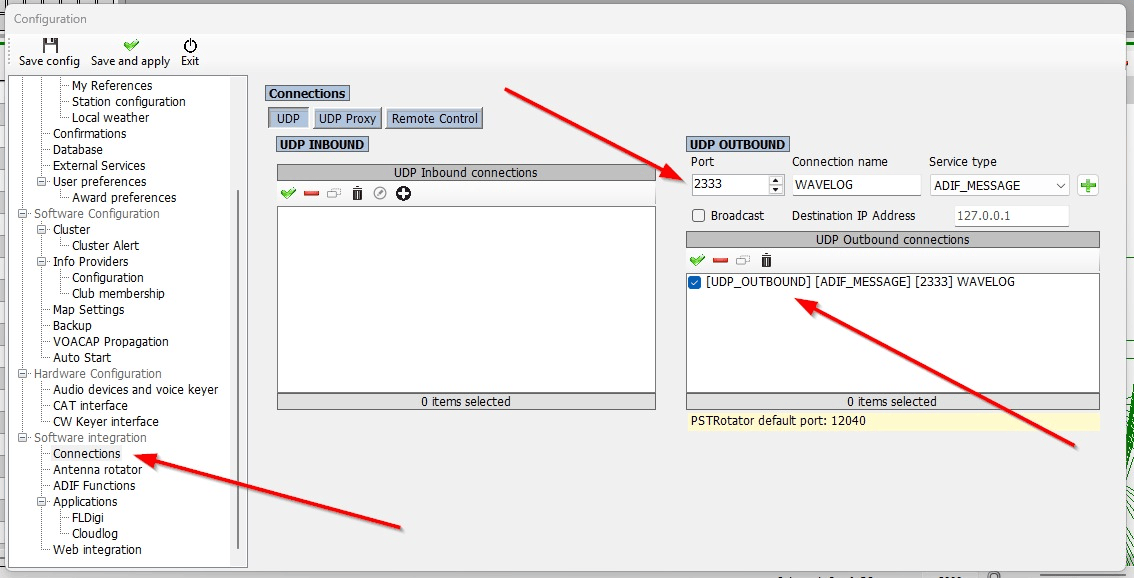Click the 'PSTRotator default port: 12040' note
Viewport: 1134px width, 578px height.
point(779,420)
